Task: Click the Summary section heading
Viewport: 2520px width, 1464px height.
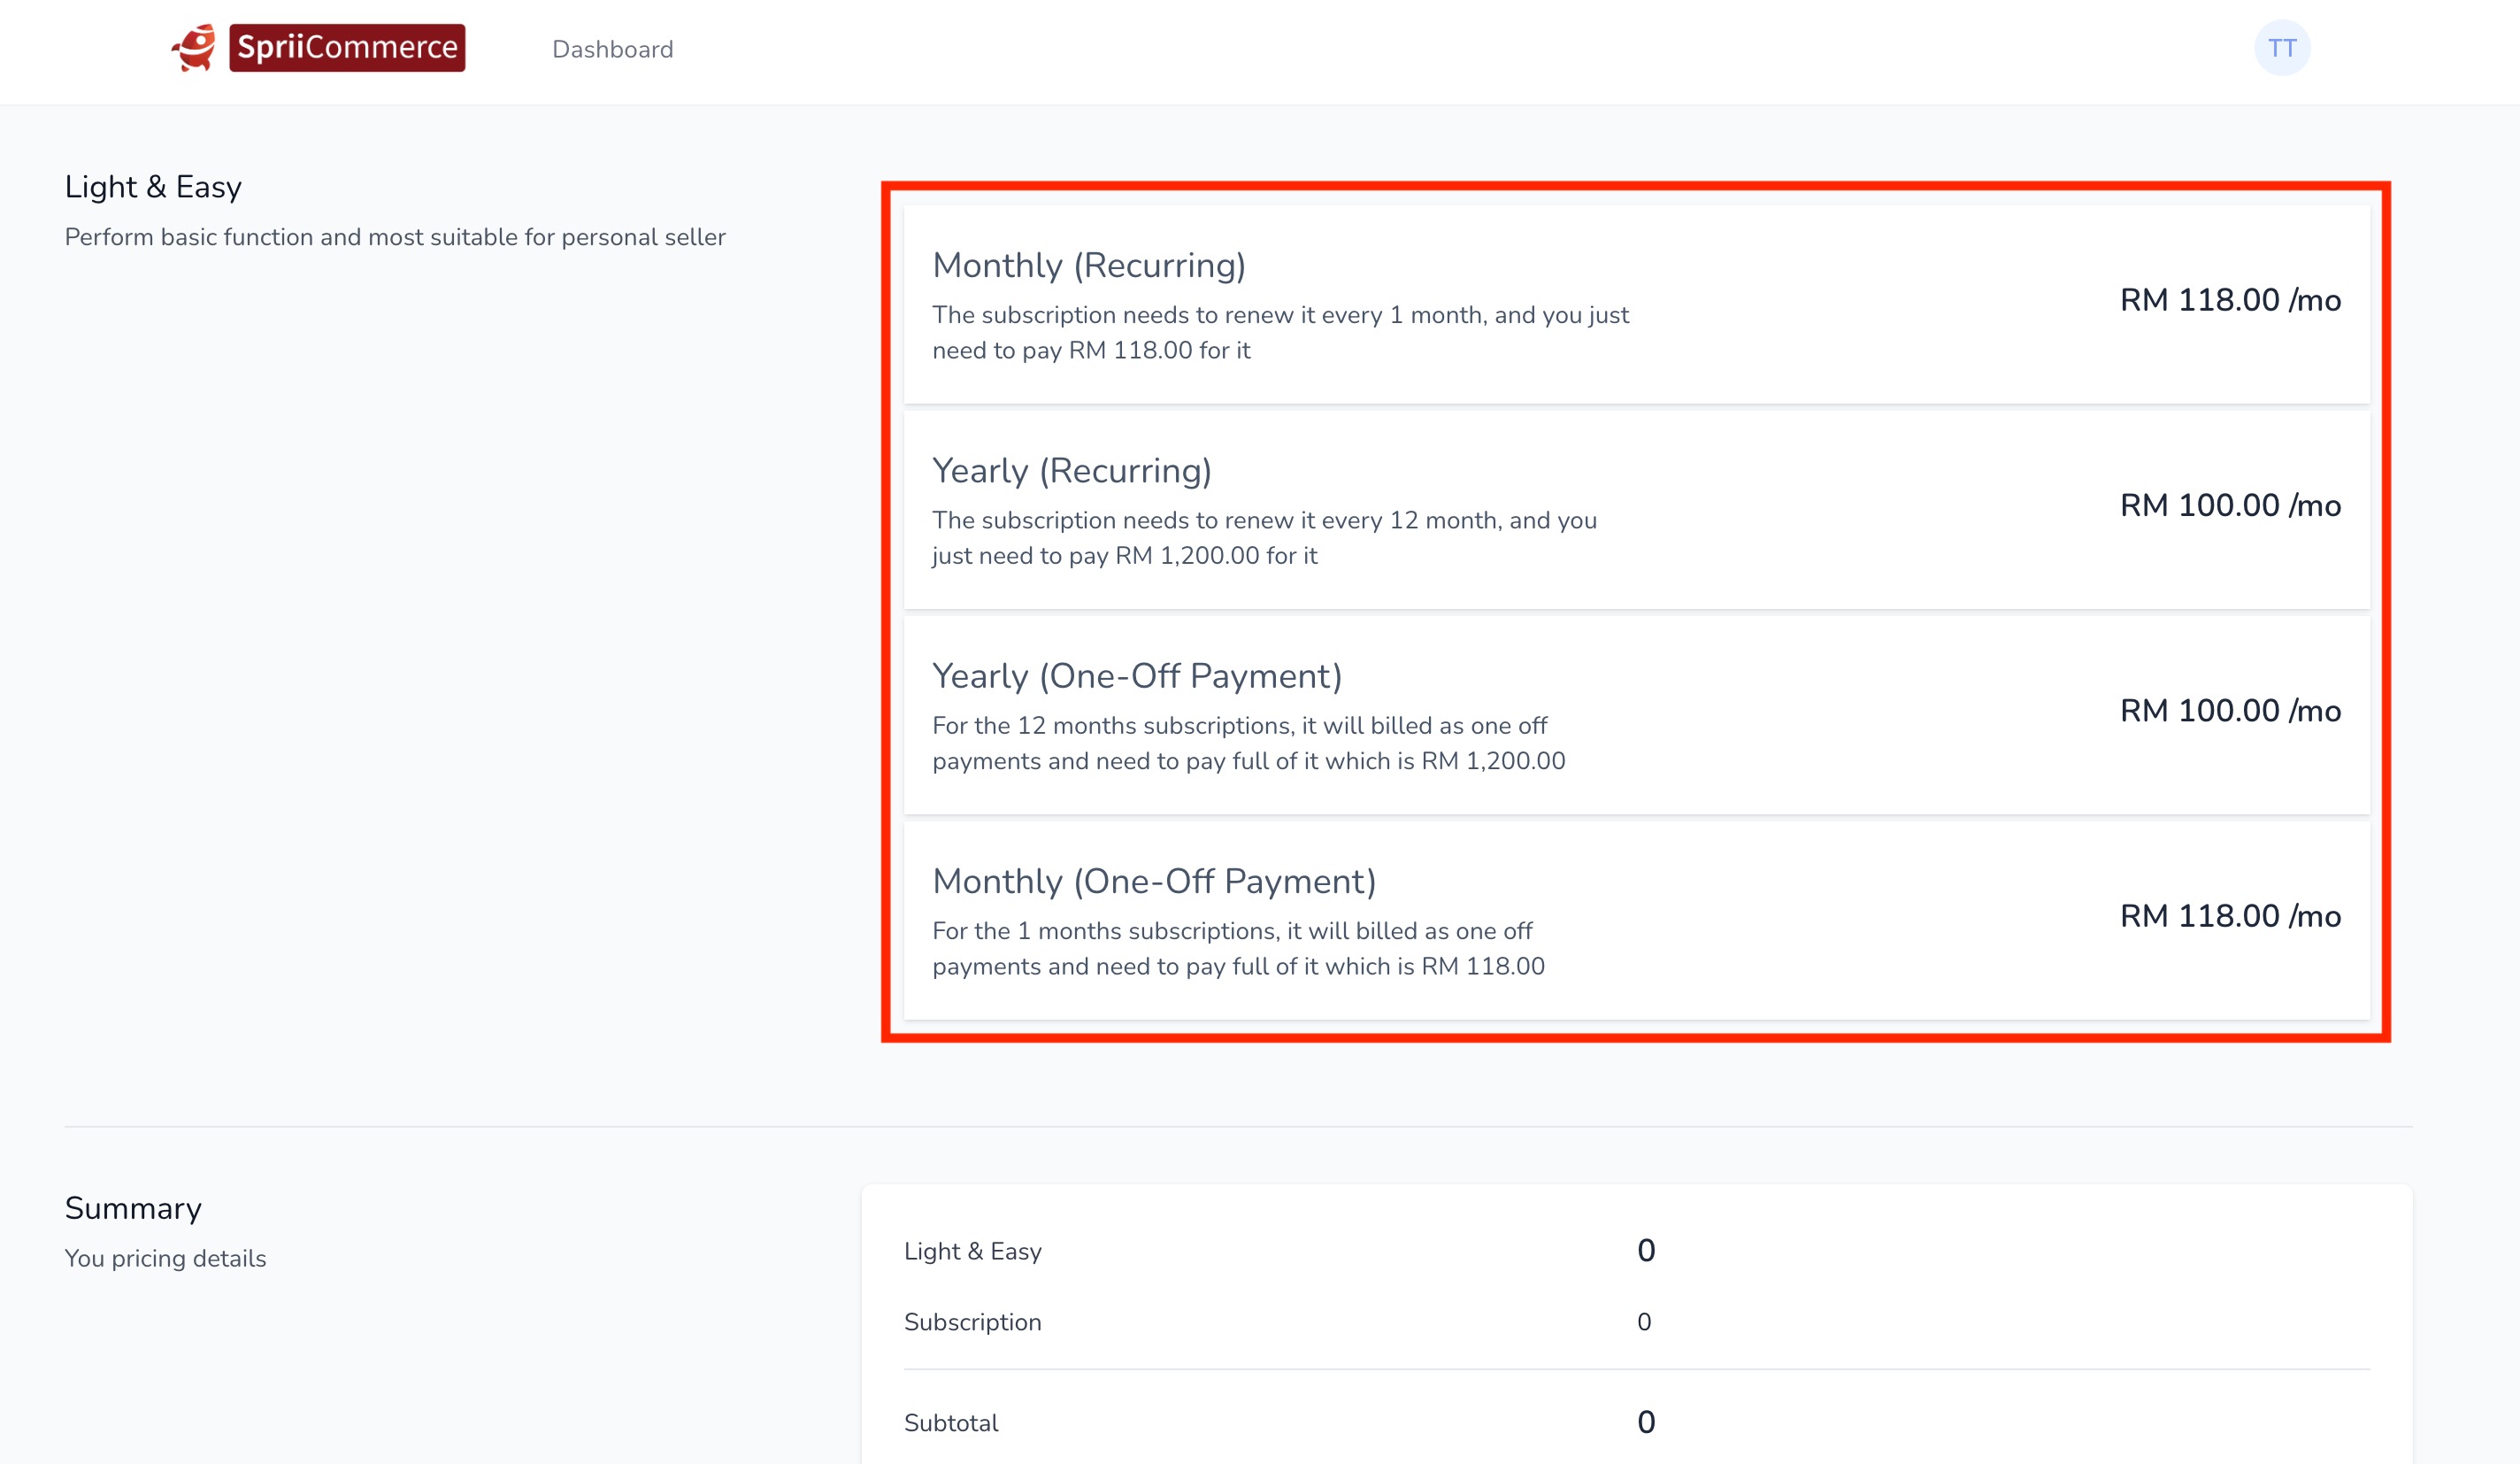Action: click(133, 1208)
